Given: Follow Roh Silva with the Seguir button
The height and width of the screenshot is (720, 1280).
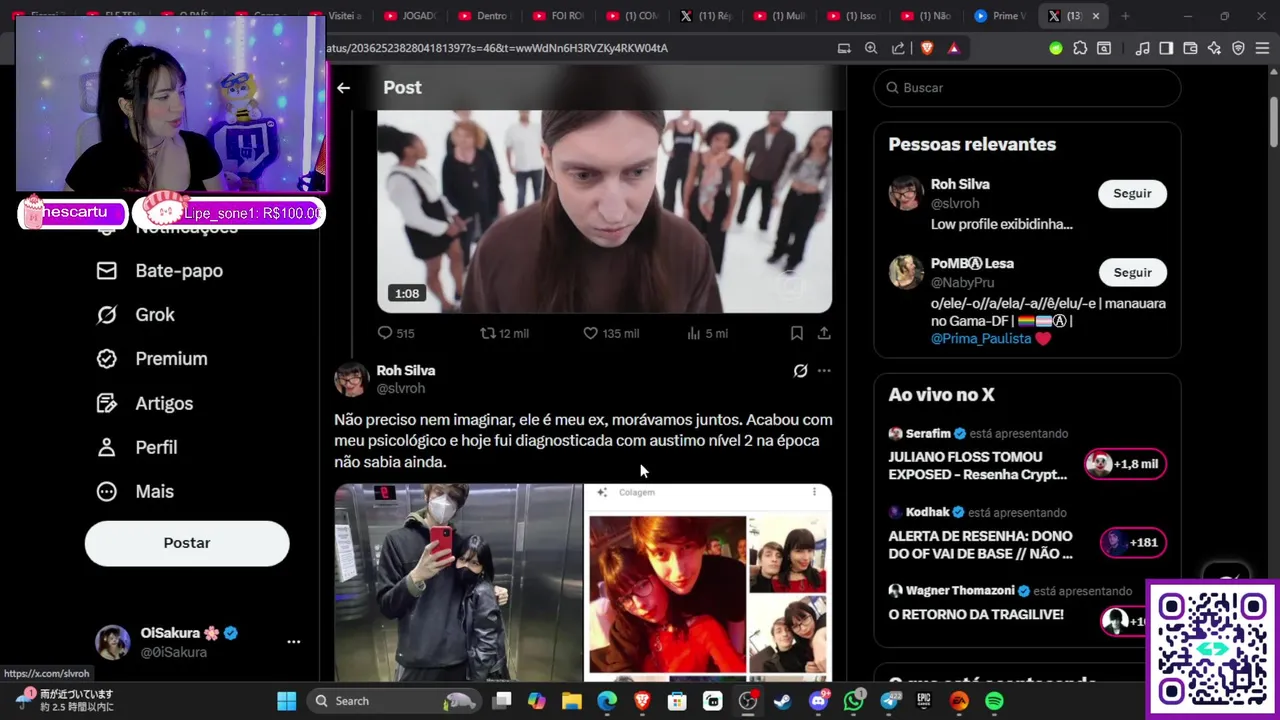Looking at the screenshot, I should pos(1132,194).
